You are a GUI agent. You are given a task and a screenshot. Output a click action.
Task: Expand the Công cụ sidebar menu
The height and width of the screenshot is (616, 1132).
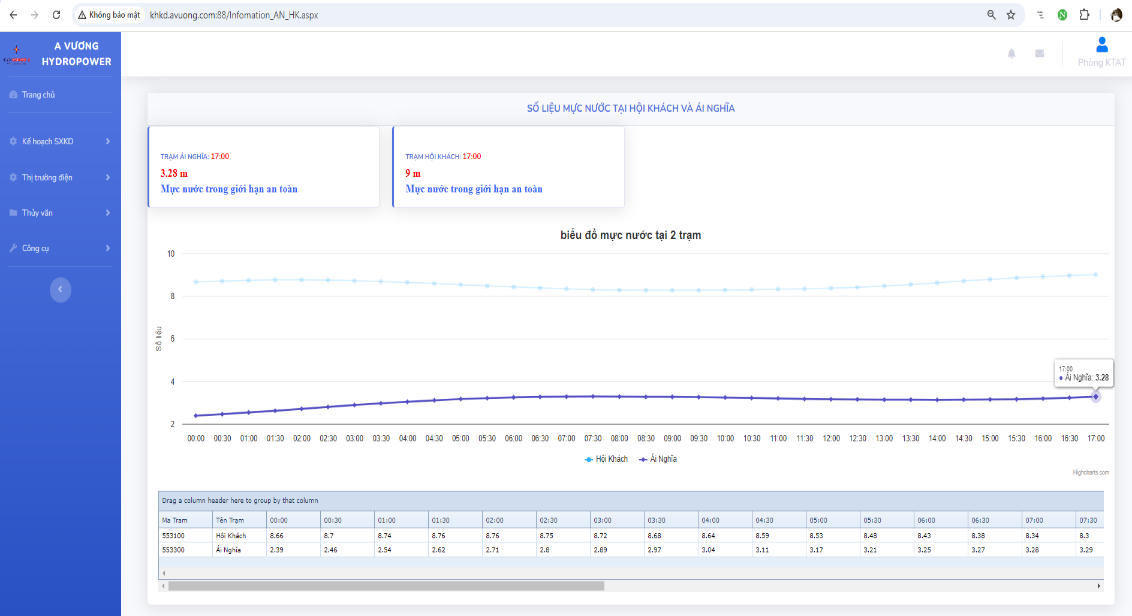point(60,248)
